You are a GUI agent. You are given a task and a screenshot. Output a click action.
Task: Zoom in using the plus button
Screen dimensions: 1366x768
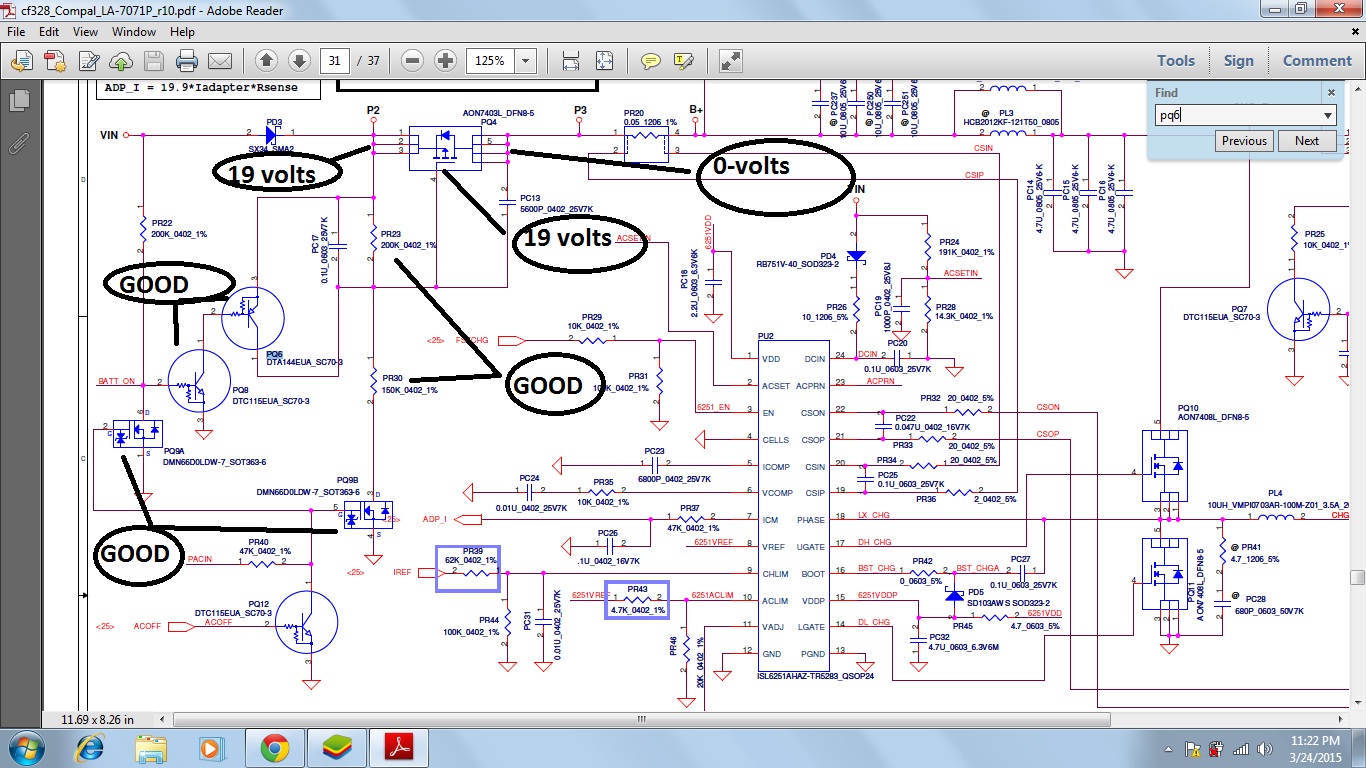tap(445, 61)
